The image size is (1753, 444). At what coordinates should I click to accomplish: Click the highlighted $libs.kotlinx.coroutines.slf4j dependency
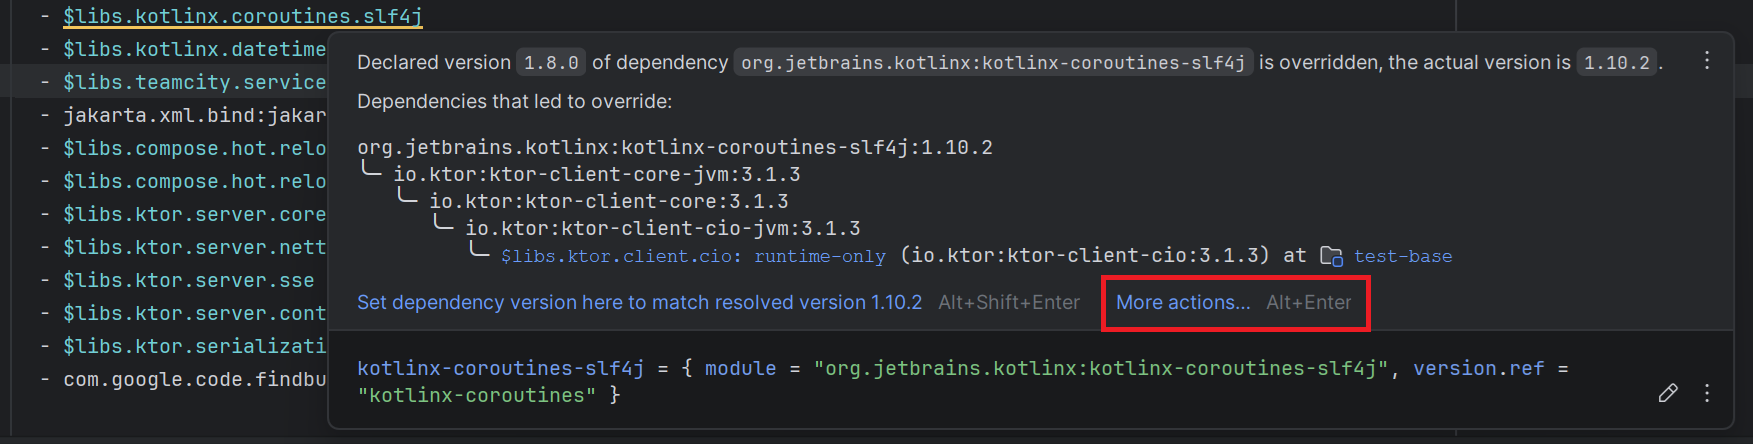tap(242, 16)
